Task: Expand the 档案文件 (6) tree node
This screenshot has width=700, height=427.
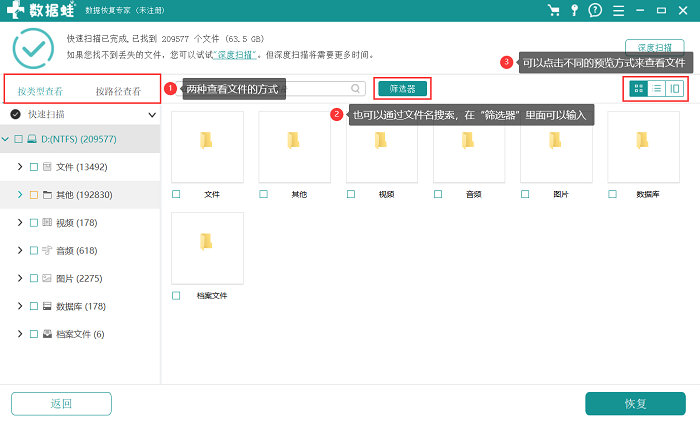Action: point(20,334)
